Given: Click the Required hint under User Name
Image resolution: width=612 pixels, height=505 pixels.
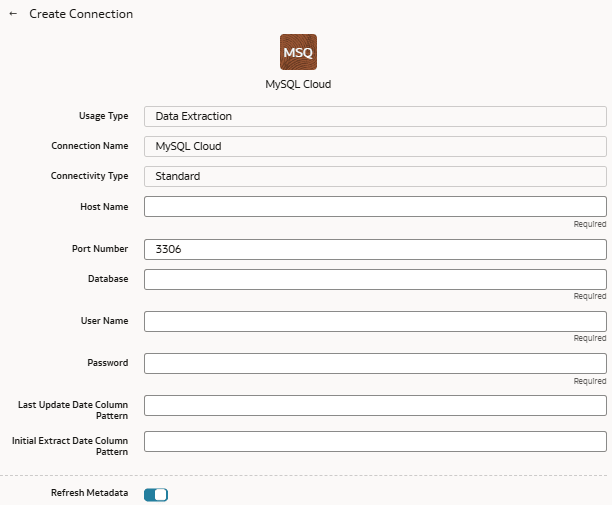Looking at the screenshot, I should [x=590, y=338].
